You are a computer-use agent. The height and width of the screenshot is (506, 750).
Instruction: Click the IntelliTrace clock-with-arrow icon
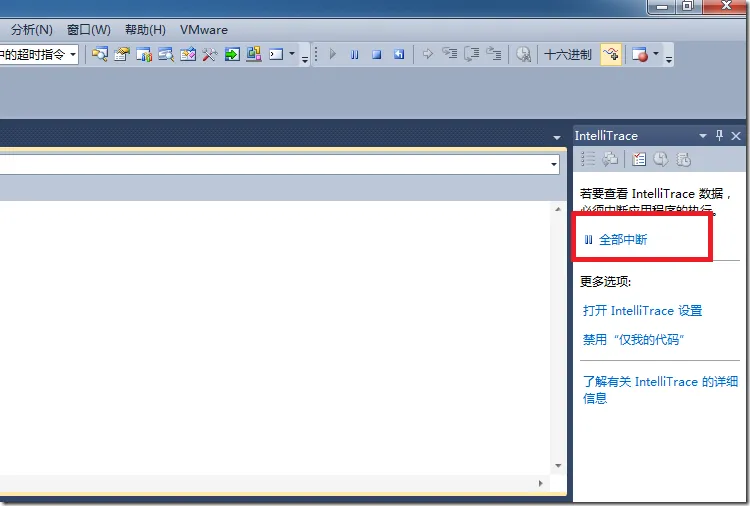click(661, 159)
